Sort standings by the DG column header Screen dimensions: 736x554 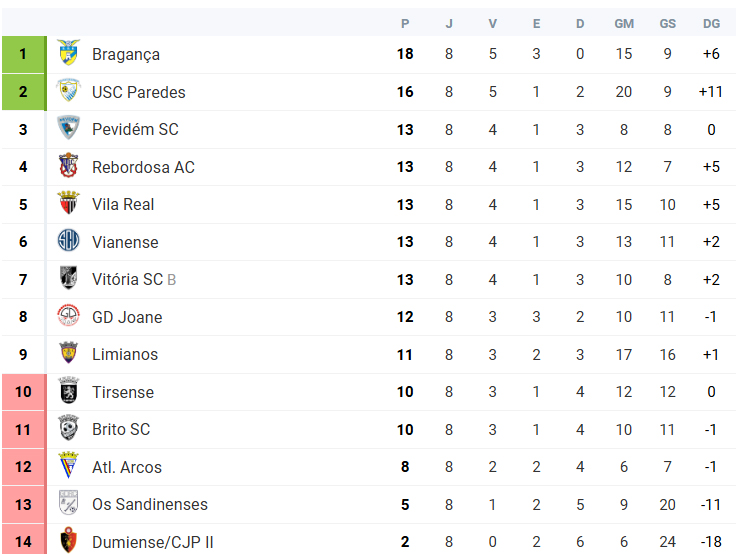[711, 23]
